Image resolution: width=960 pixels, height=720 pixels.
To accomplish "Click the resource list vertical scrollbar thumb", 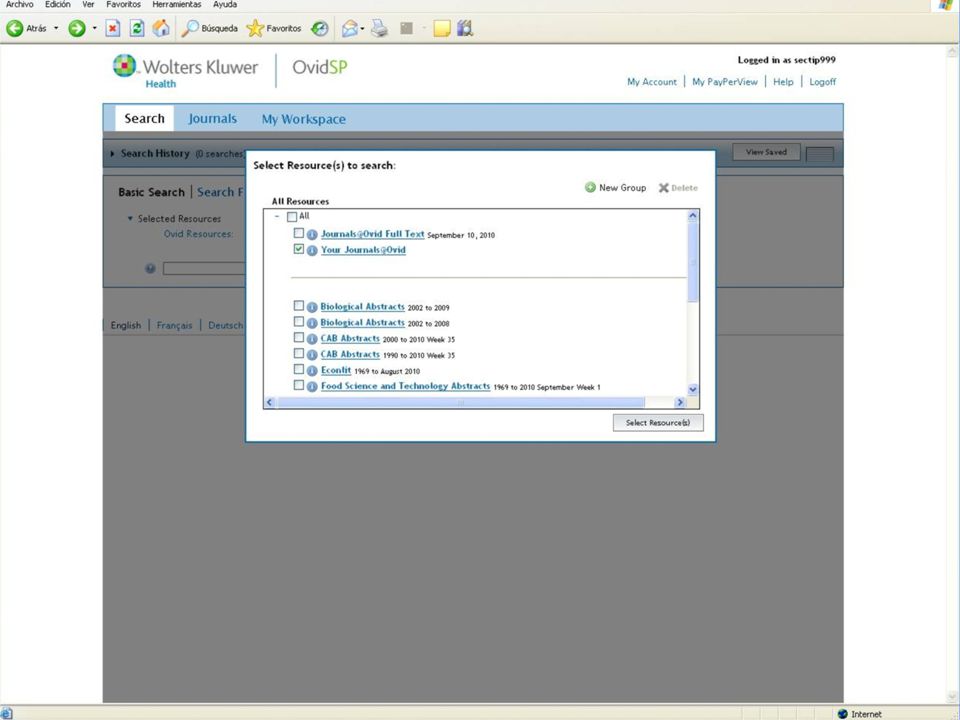I will pyautogui.click(x=693, y=262).
